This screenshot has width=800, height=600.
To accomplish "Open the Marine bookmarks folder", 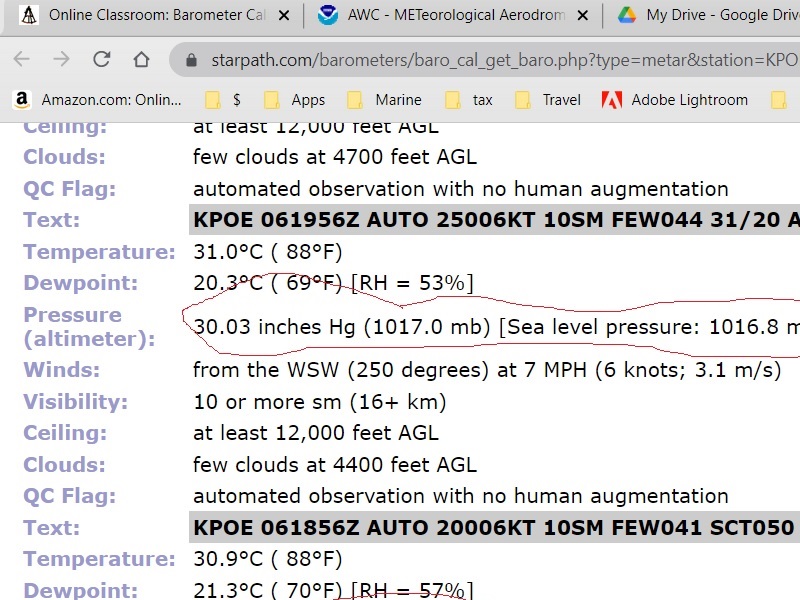I will tap(384, 99).
